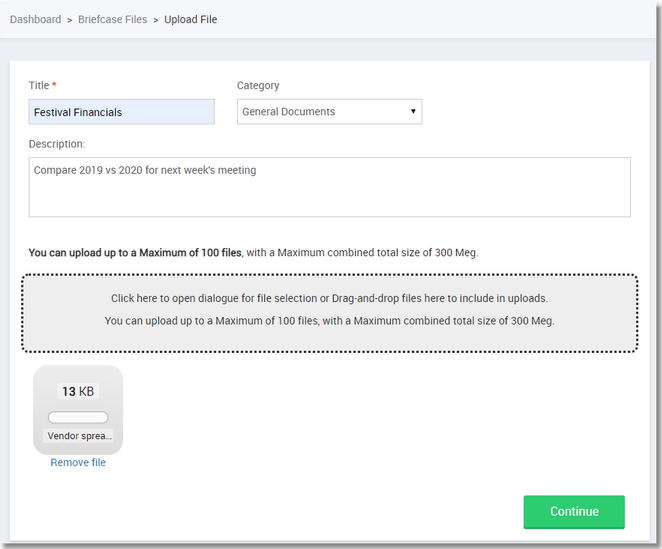Click the upload progress bar on file tile

pyautogui.click(x=78, y=417)
